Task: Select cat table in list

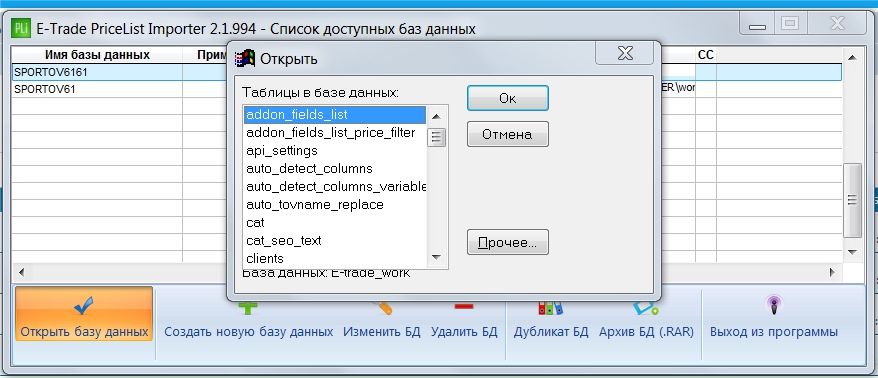Action: click(x=335, y=222)
